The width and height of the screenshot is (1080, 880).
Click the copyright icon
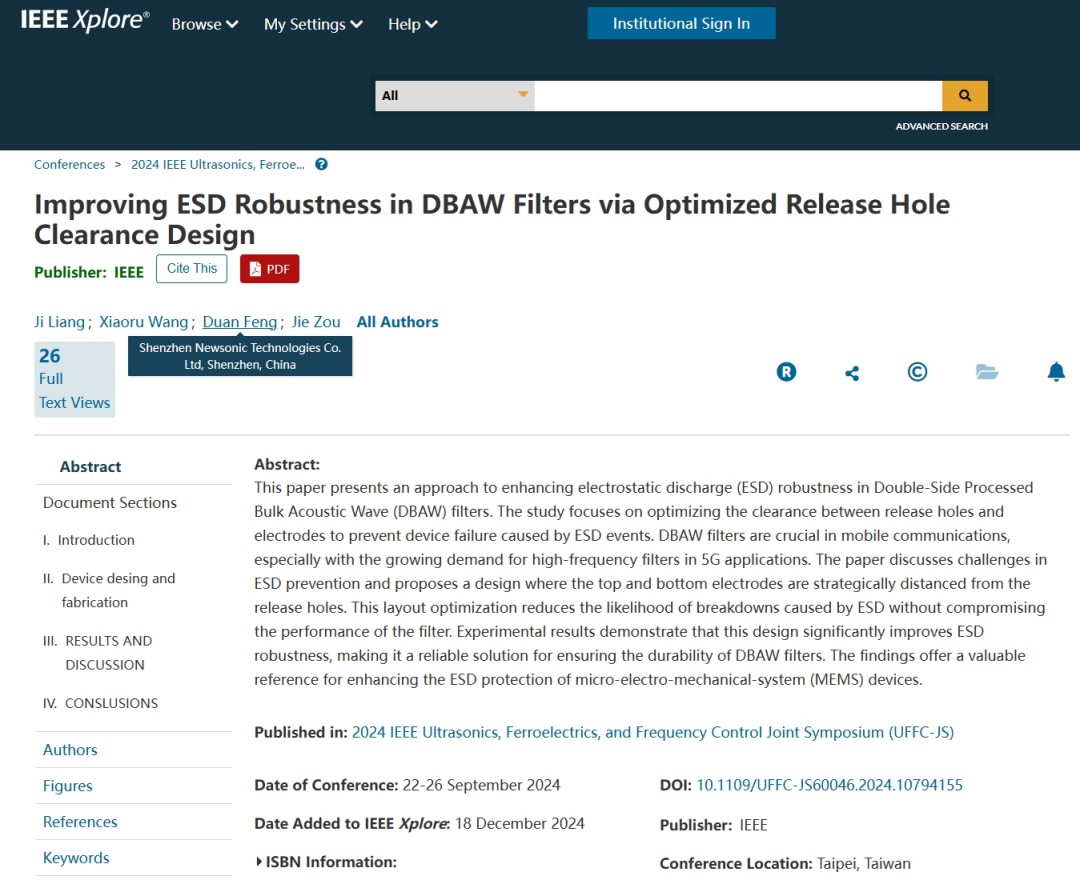coord(917,372)
